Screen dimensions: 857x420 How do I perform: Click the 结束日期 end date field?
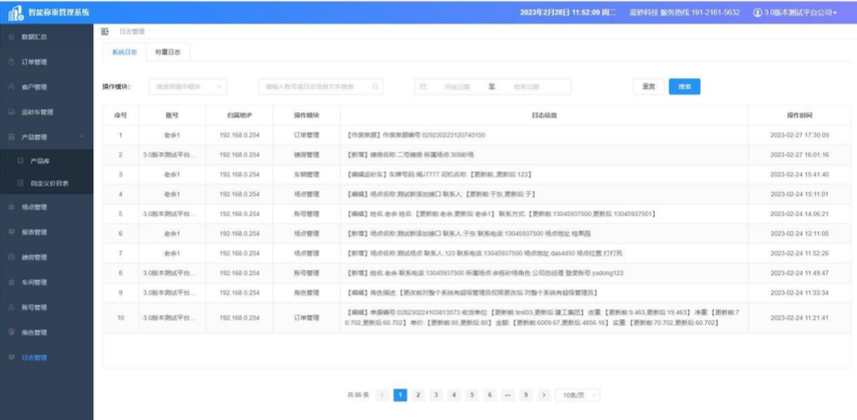click(x=526, y=86)
